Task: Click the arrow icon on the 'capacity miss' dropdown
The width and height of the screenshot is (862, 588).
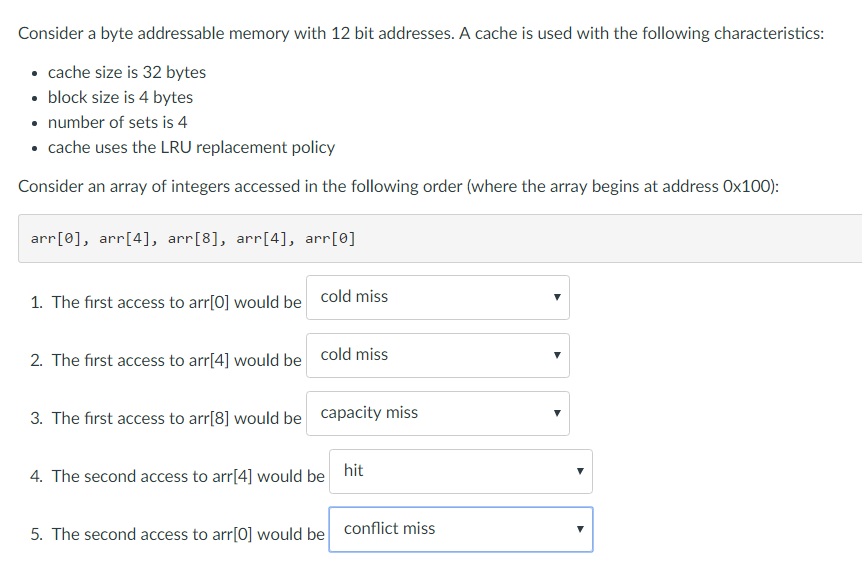Action: click(556, 413)
